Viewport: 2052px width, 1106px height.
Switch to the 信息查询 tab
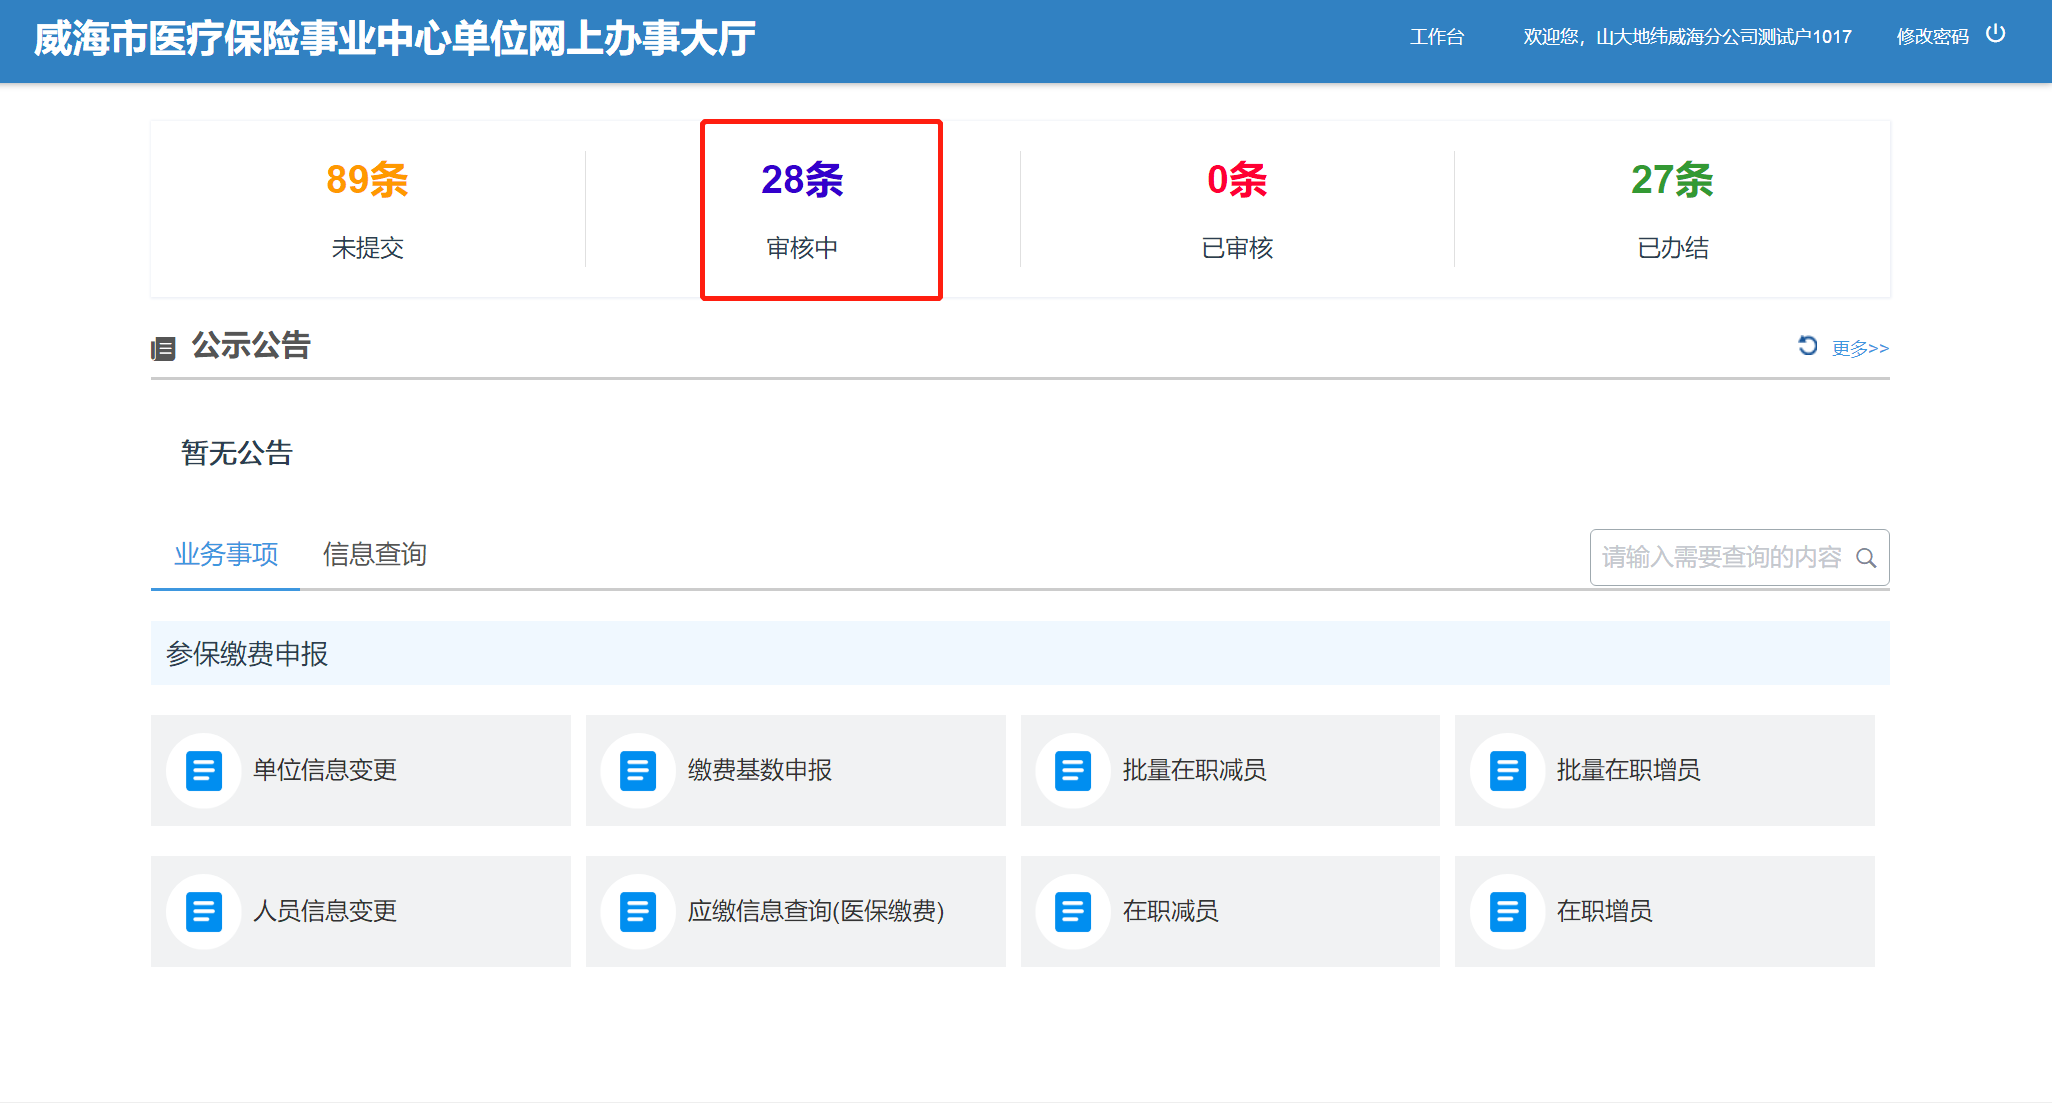[374, 555]
